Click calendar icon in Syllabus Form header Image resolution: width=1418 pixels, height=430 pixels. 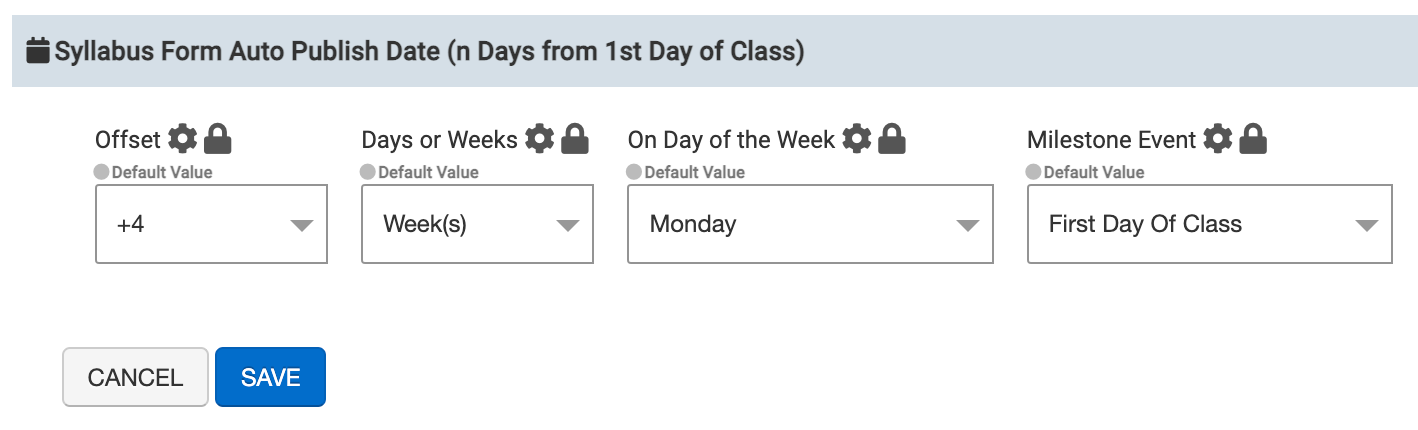click(x=38, y=51)
